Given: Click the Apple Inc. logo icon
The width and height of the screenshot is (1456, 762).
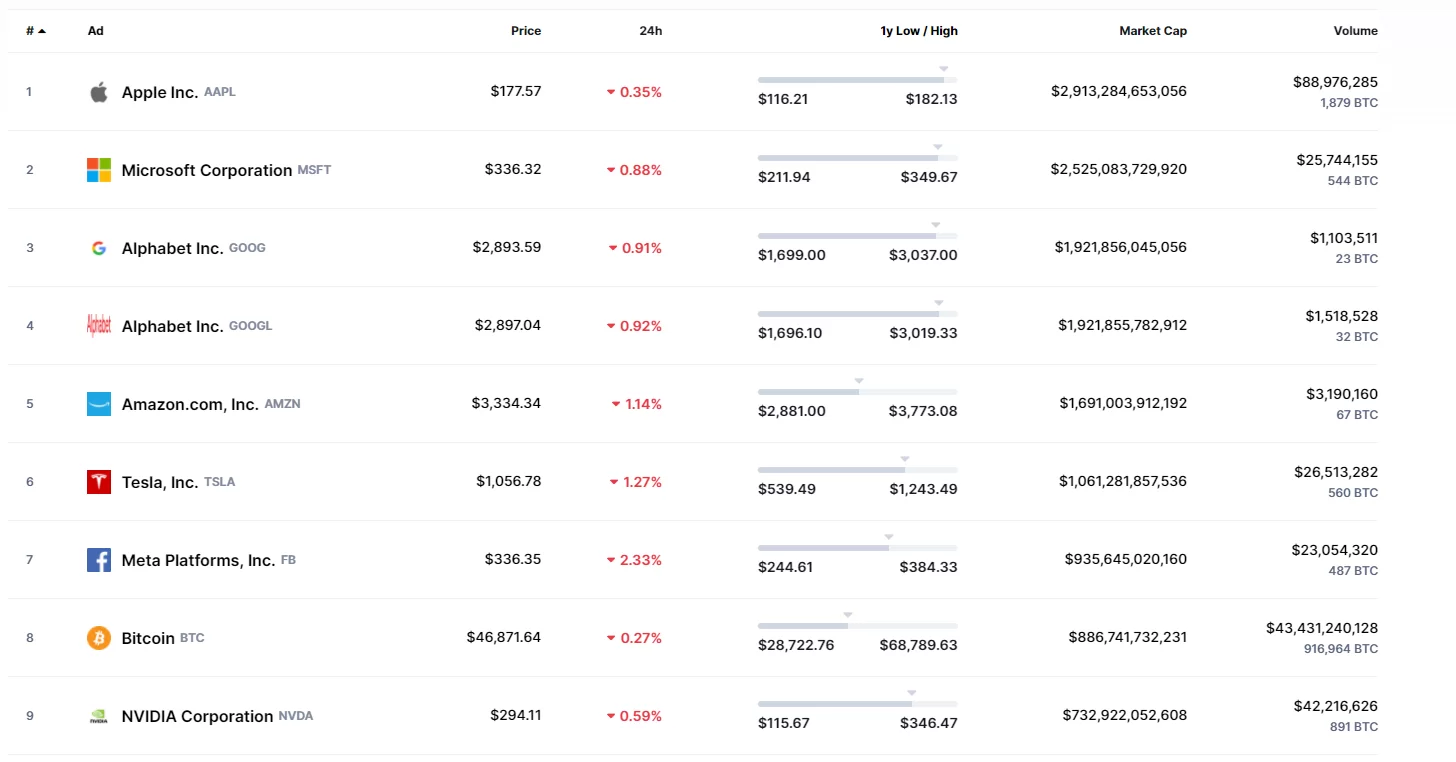Looking at the screenshot, I should tap(98, 92).
